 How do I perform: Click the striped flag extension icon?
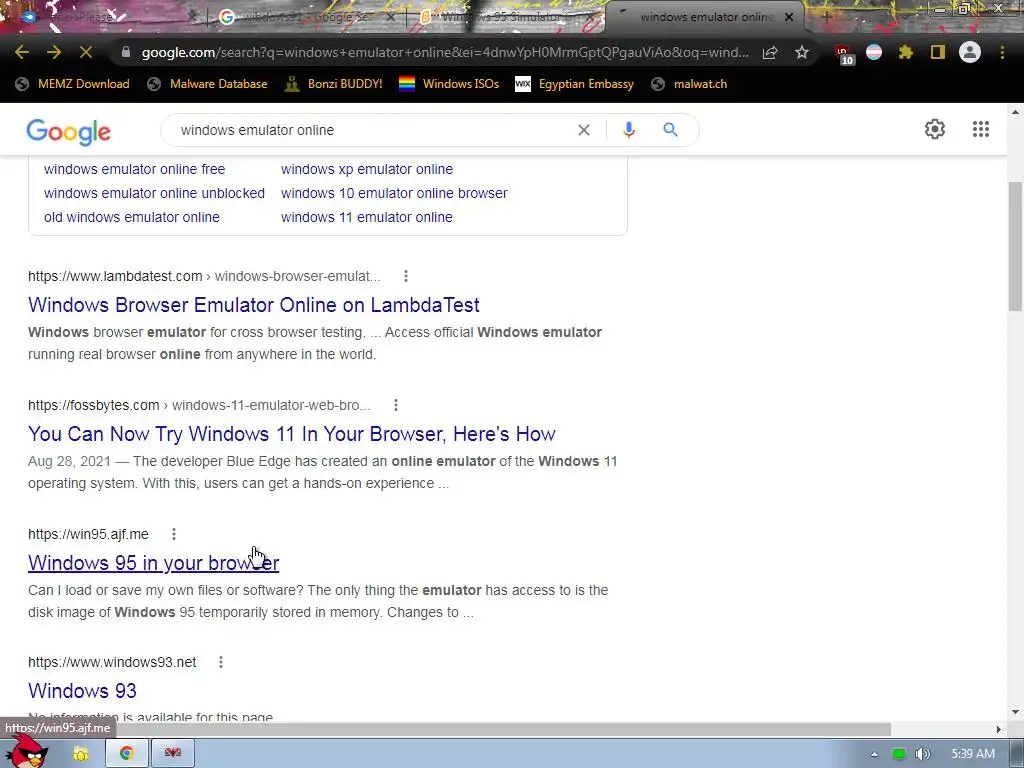pyautogui.click(x=874, y=52)
